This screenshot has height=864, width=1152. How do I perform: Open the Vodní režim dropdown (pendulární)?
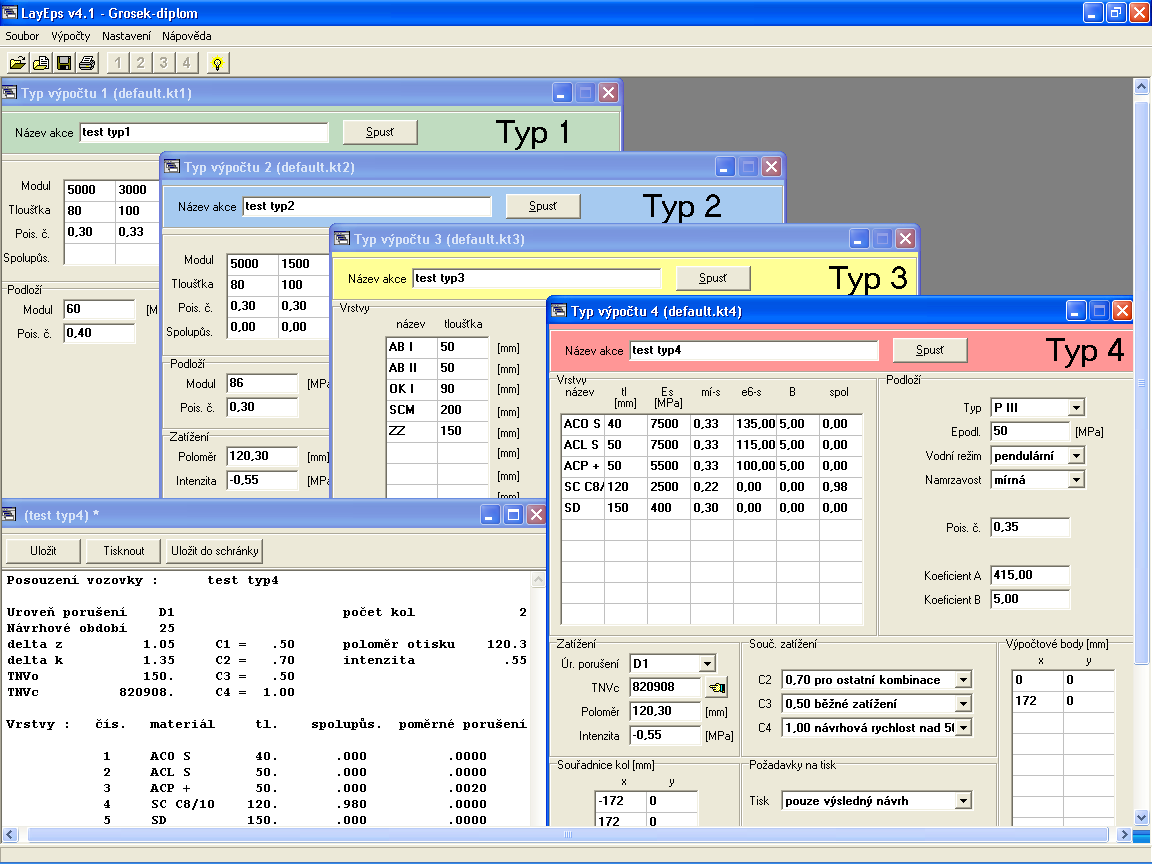(1076, 456)
